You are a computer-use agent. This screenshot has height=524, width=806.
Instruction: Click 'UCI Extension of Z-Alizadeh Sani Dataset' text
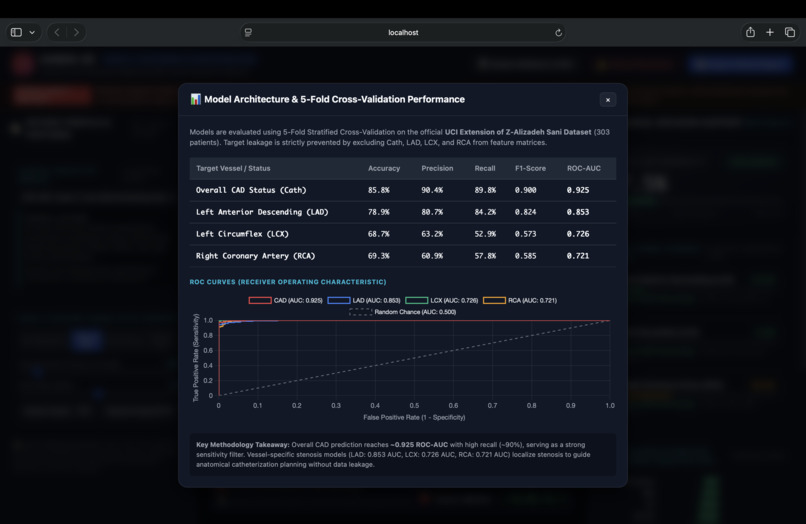click(x=518, y=132)
